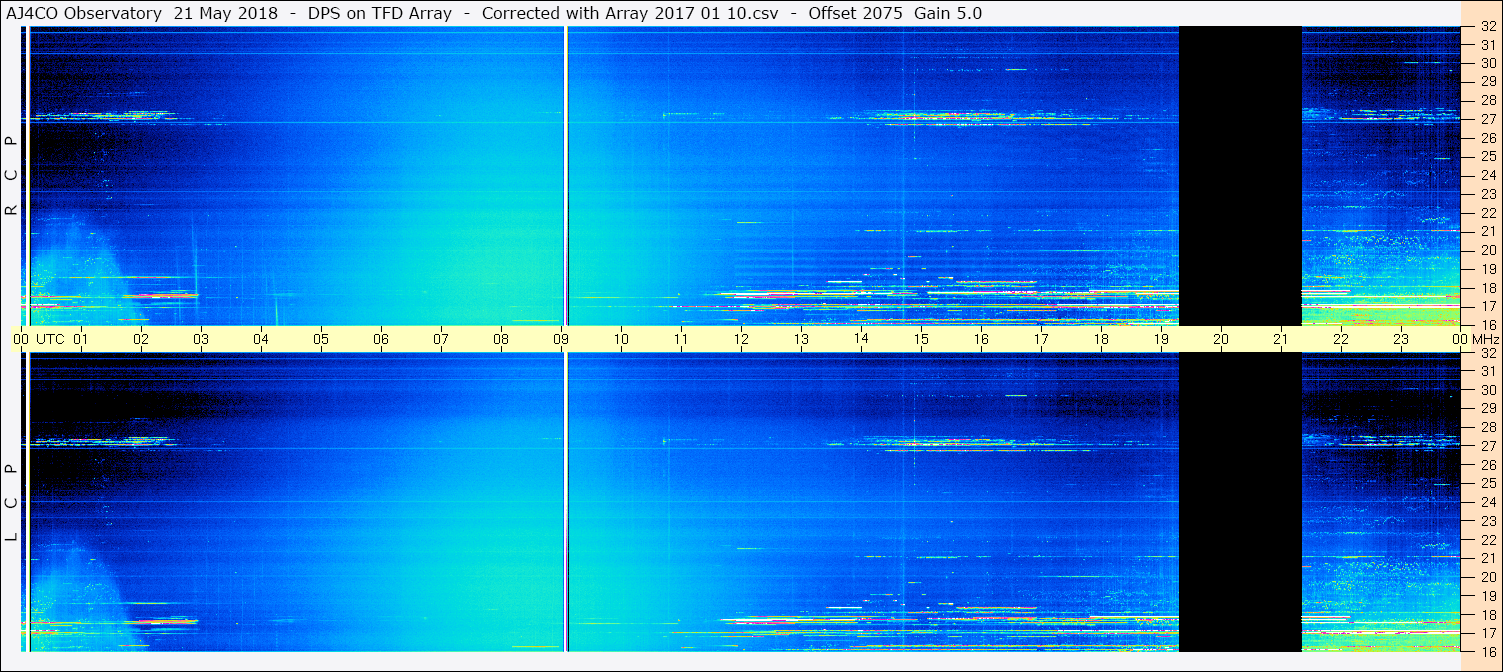Click the 15 hour label on the time axis
1503x672 pixels.
pos(921,339)
